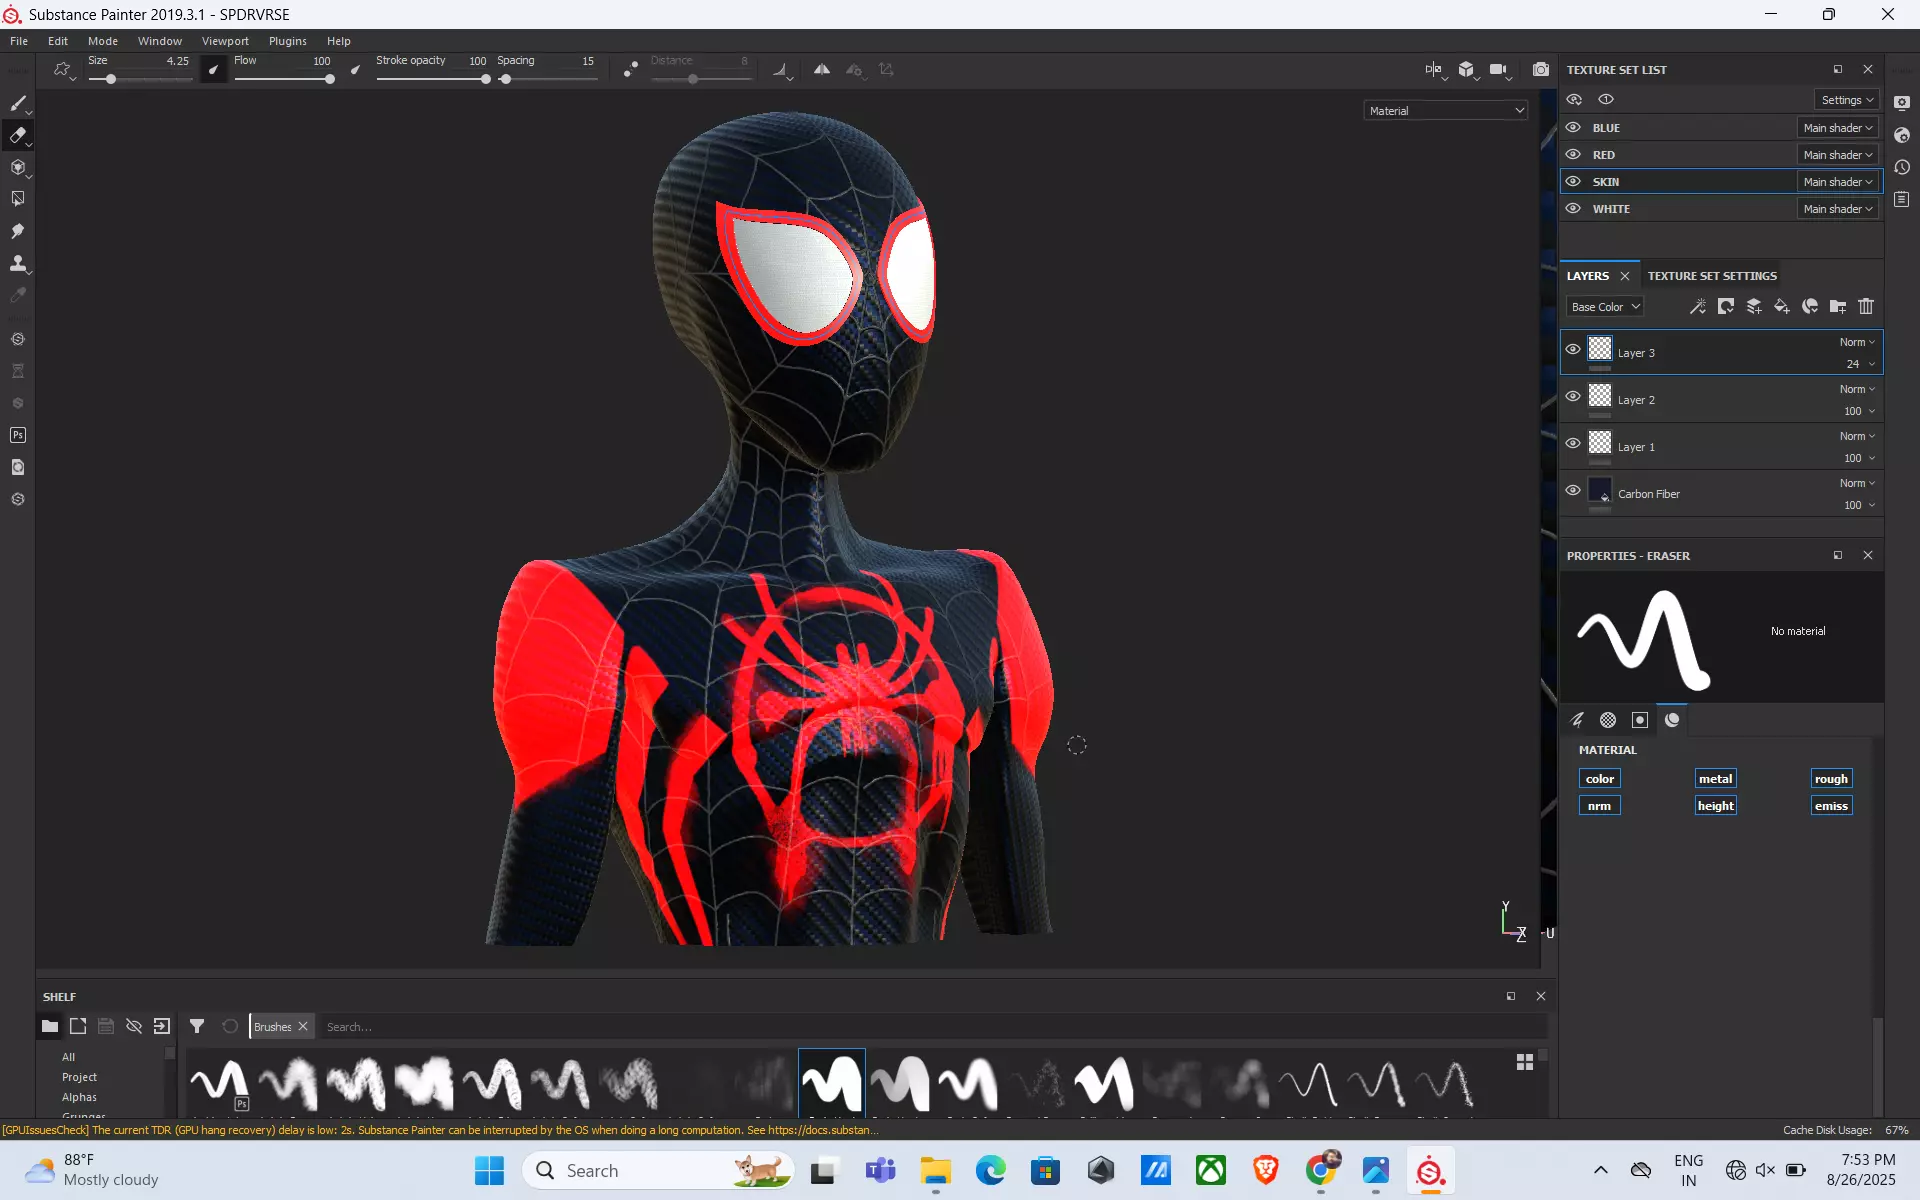Select the Paint brush tool

18,103
